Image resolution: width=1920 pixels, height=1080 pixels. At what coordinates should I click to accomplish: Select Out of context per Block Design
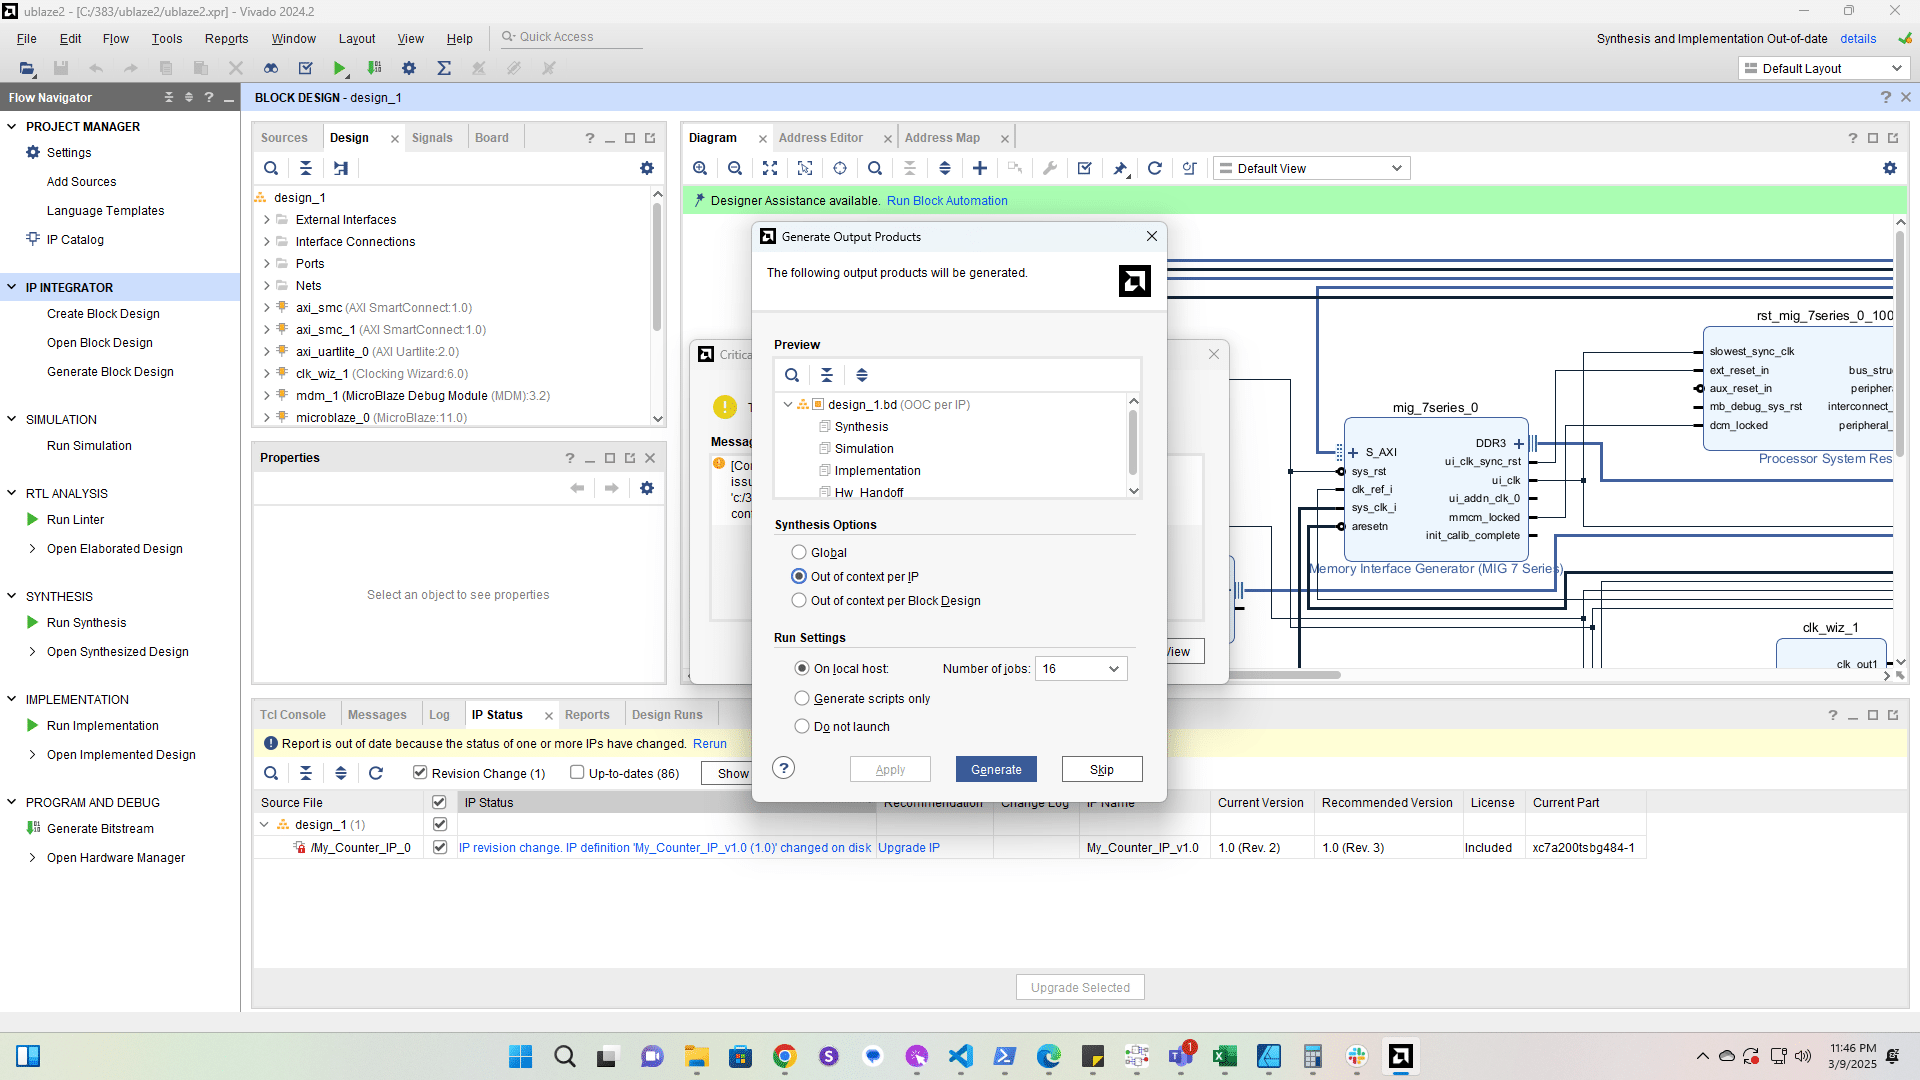799,600
